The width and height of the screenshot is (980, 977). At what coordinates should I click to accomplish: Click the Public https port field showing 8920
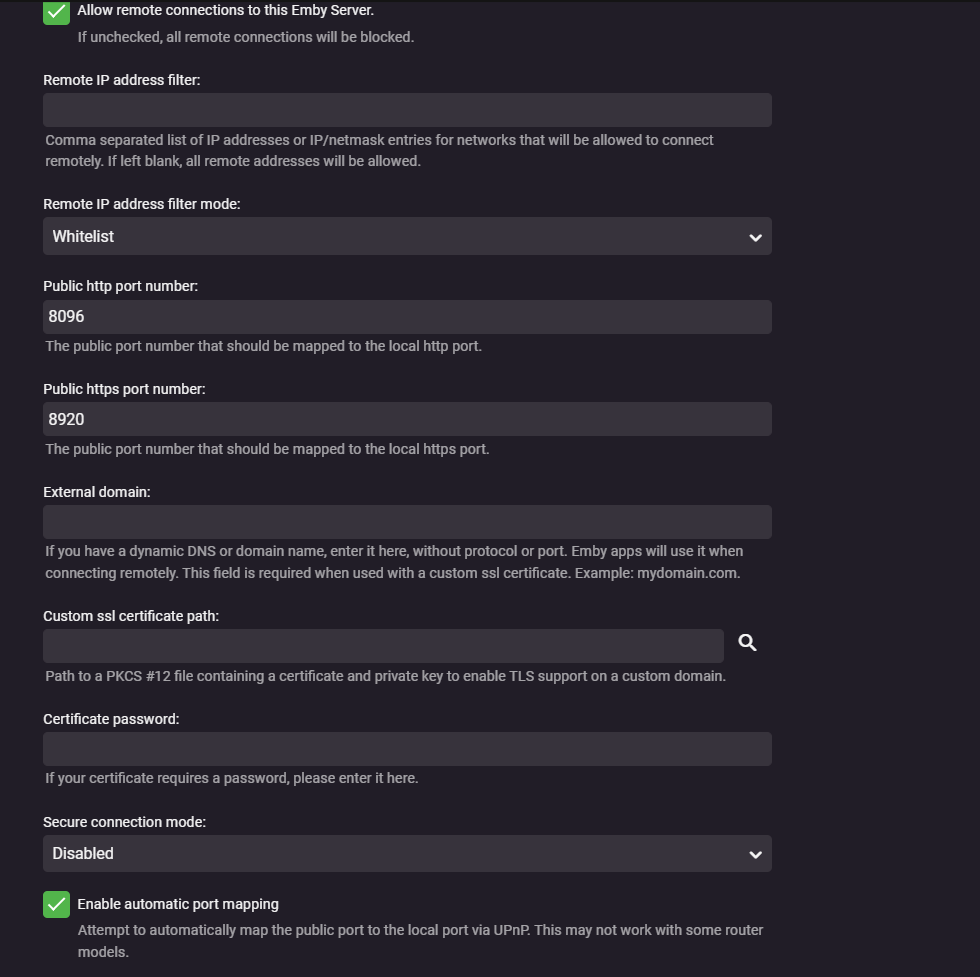(407, 420)
